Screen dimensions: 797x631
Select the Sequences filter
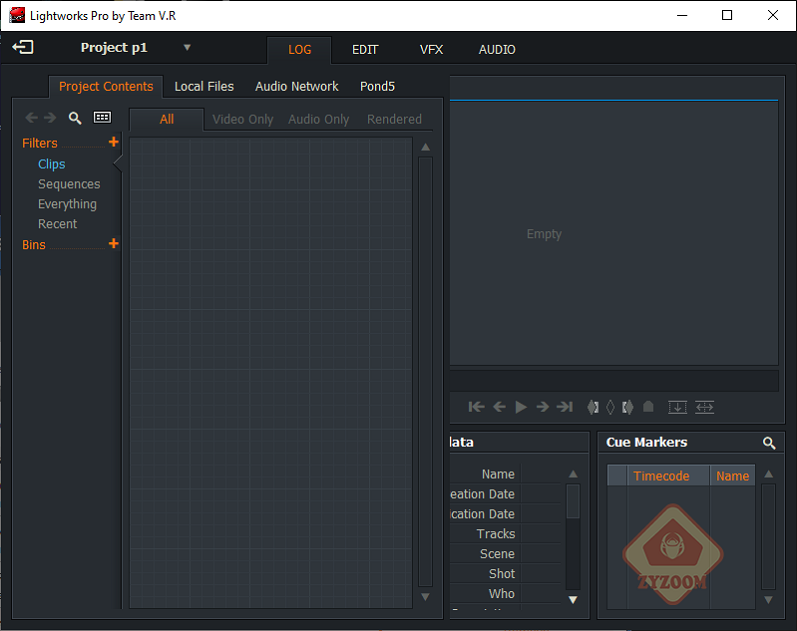pyautogui.click(x=69, y=184)
